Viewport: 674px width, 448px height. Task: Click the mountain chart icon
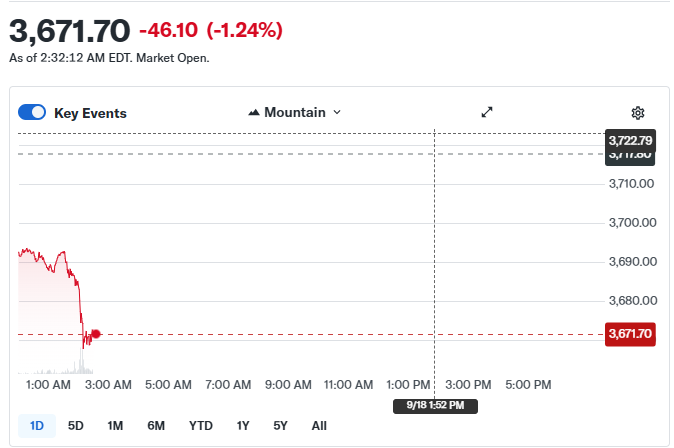pyautogui.click(x=254, y=113)
